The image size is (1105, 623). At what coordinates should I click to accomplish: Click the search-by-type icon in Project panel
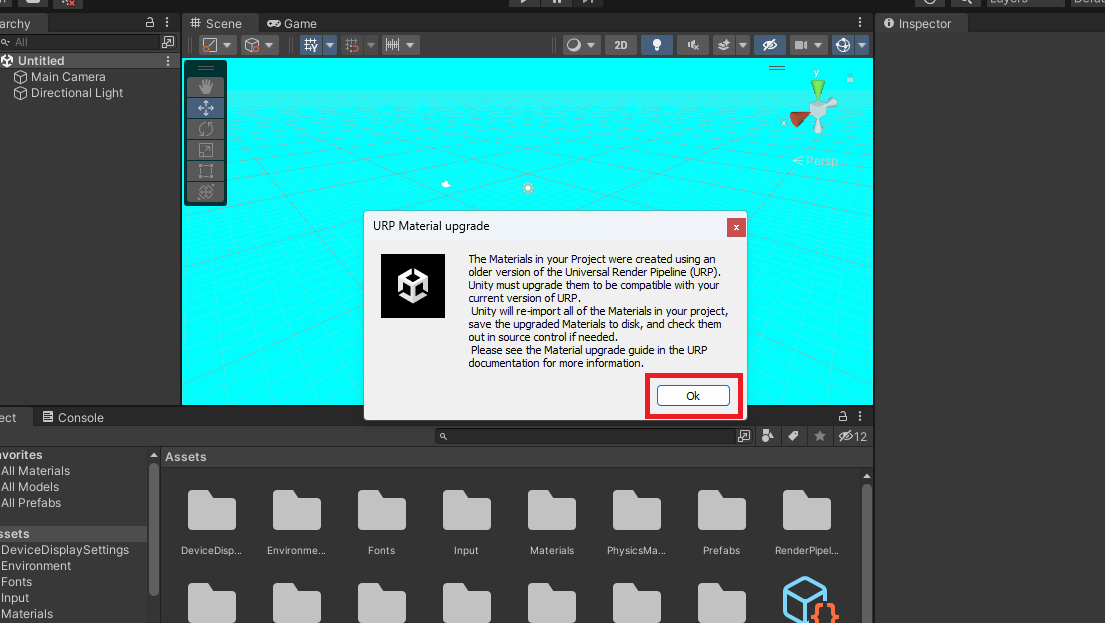[x=767, y=436]
